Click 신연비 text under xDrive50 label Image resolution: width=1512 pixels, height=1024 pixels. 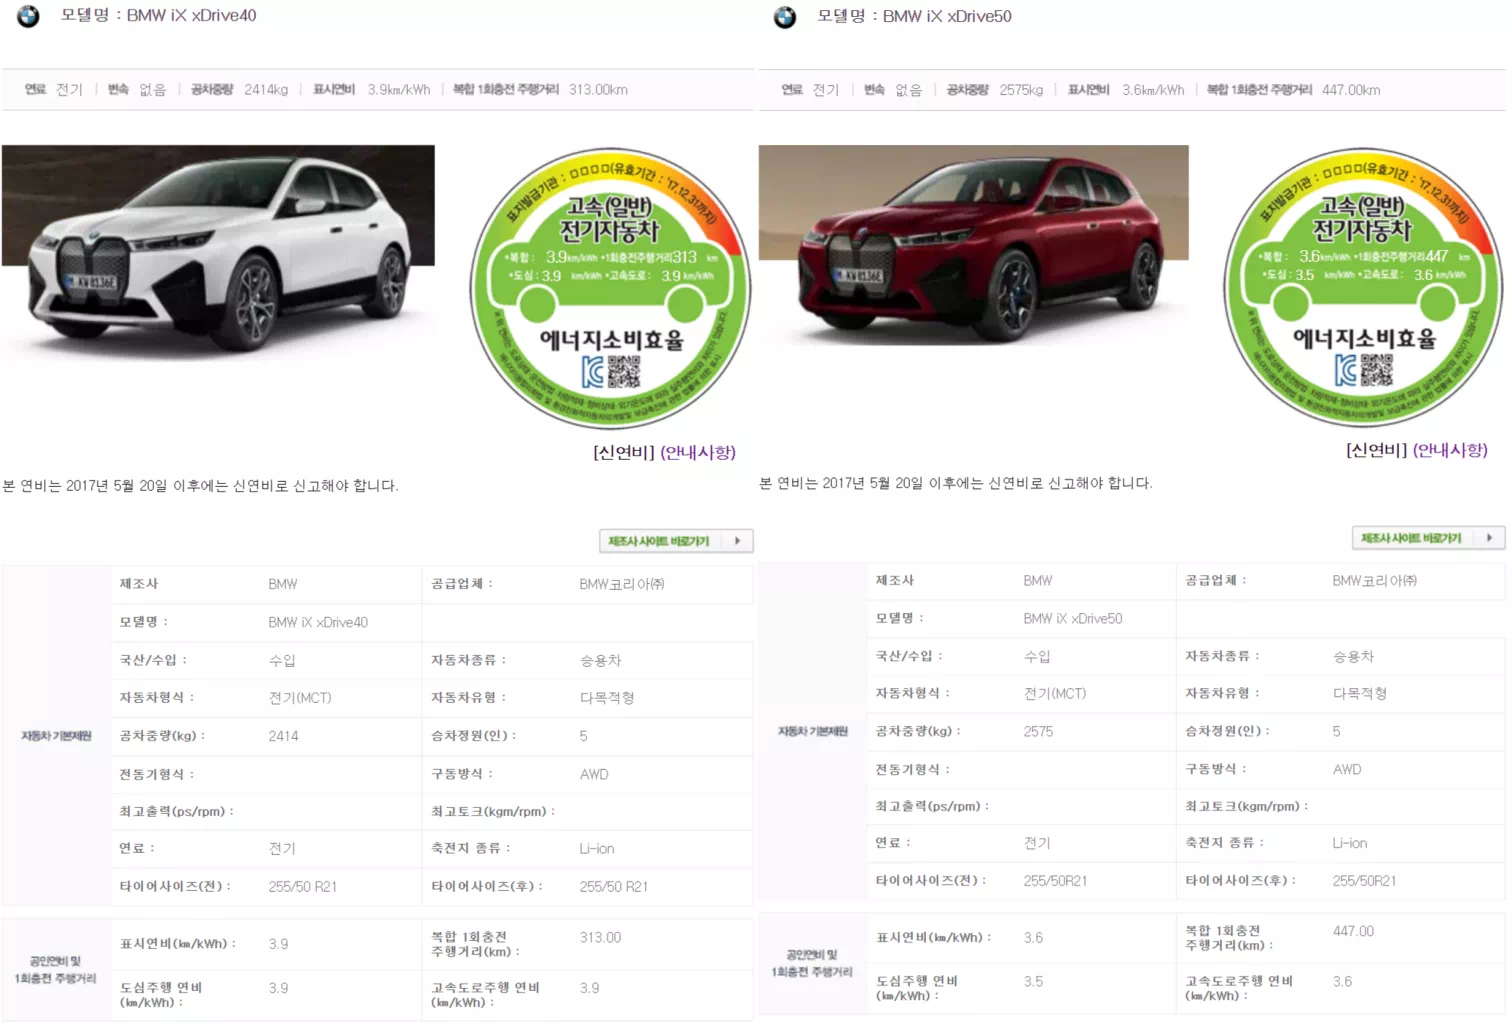[x=1377, y=450]
